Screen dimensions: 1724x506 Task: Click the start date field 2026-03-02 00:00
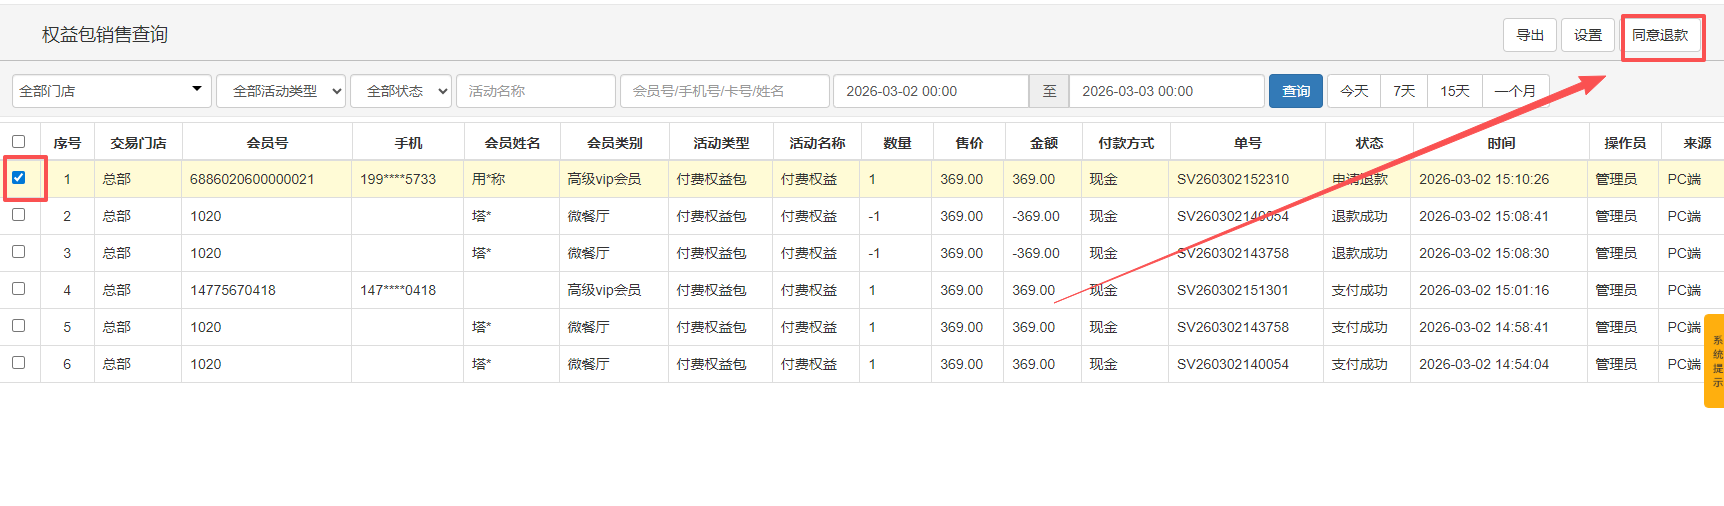(x=930, y=91)
